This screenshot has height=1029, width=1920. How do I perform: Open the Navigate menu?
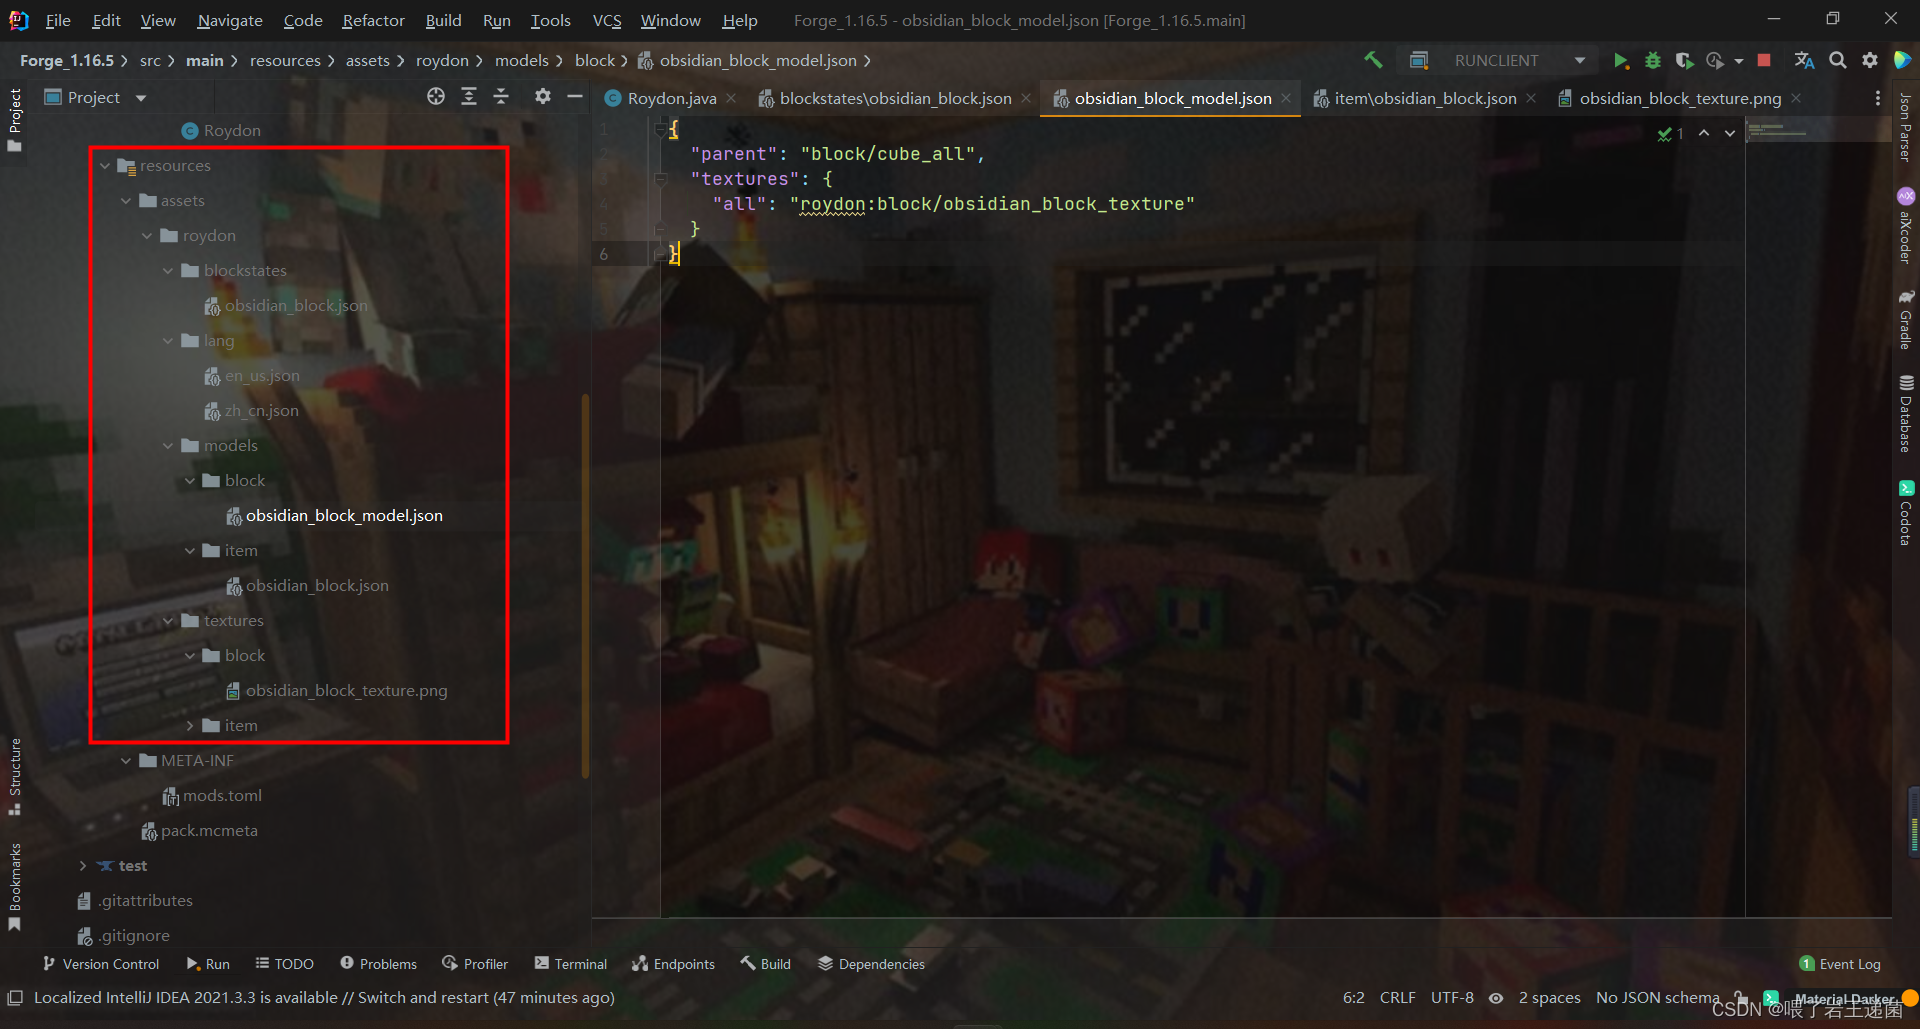click(x=230, y=20)
